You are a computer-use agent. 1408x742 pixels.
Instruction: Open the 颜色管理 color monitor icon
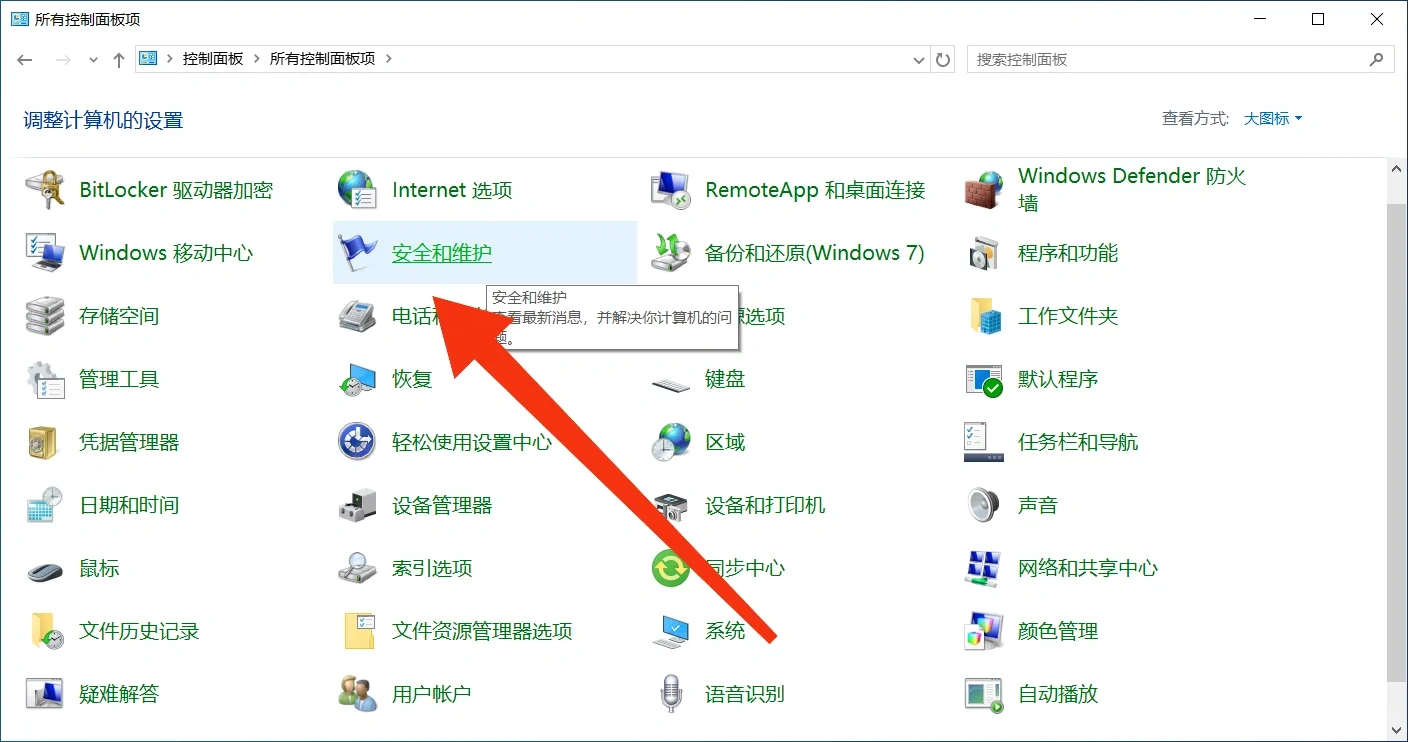click(x=984, y=631)
